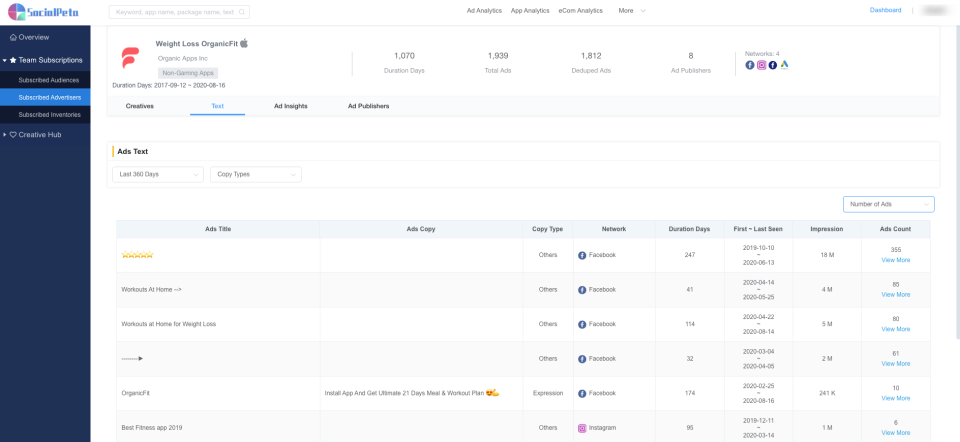Click Instagram icon in Best Fitness app row
The image size is (960, 442).
coord(582,429)
